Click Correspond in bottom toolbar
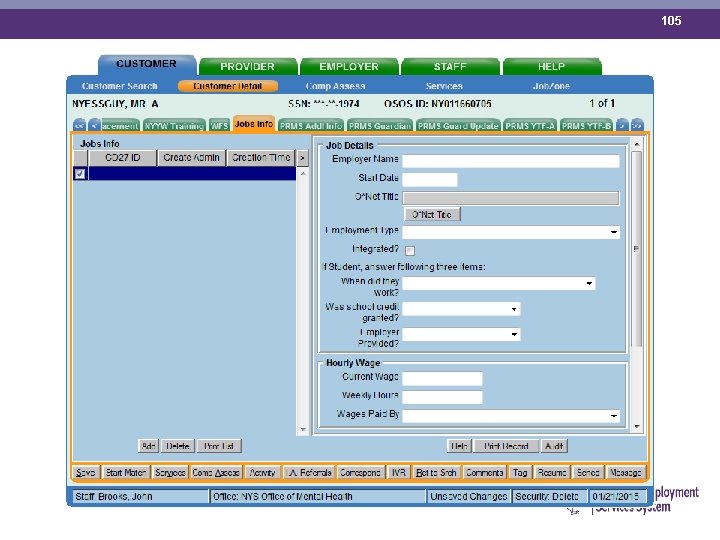 coord(360,472)
